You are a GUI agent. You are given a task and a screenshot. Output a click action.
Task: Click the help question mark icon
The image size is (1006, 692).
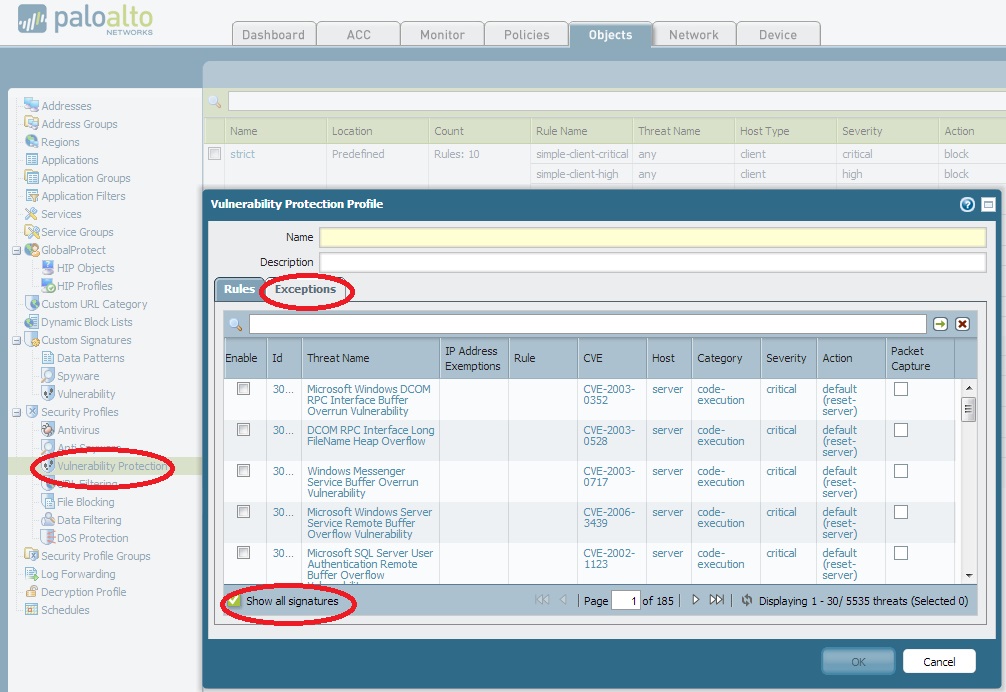(x=967, y=204)
